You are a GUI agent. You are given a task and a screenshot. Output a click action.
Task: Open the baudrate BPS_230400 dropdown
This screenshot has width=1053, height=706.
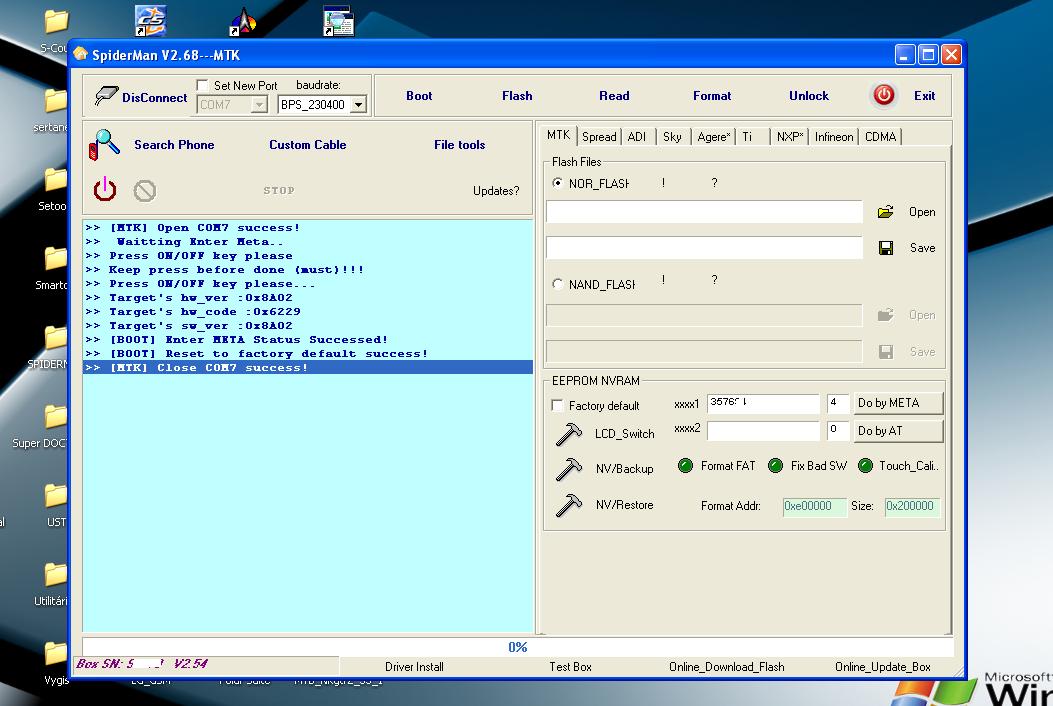click(359, 105)
